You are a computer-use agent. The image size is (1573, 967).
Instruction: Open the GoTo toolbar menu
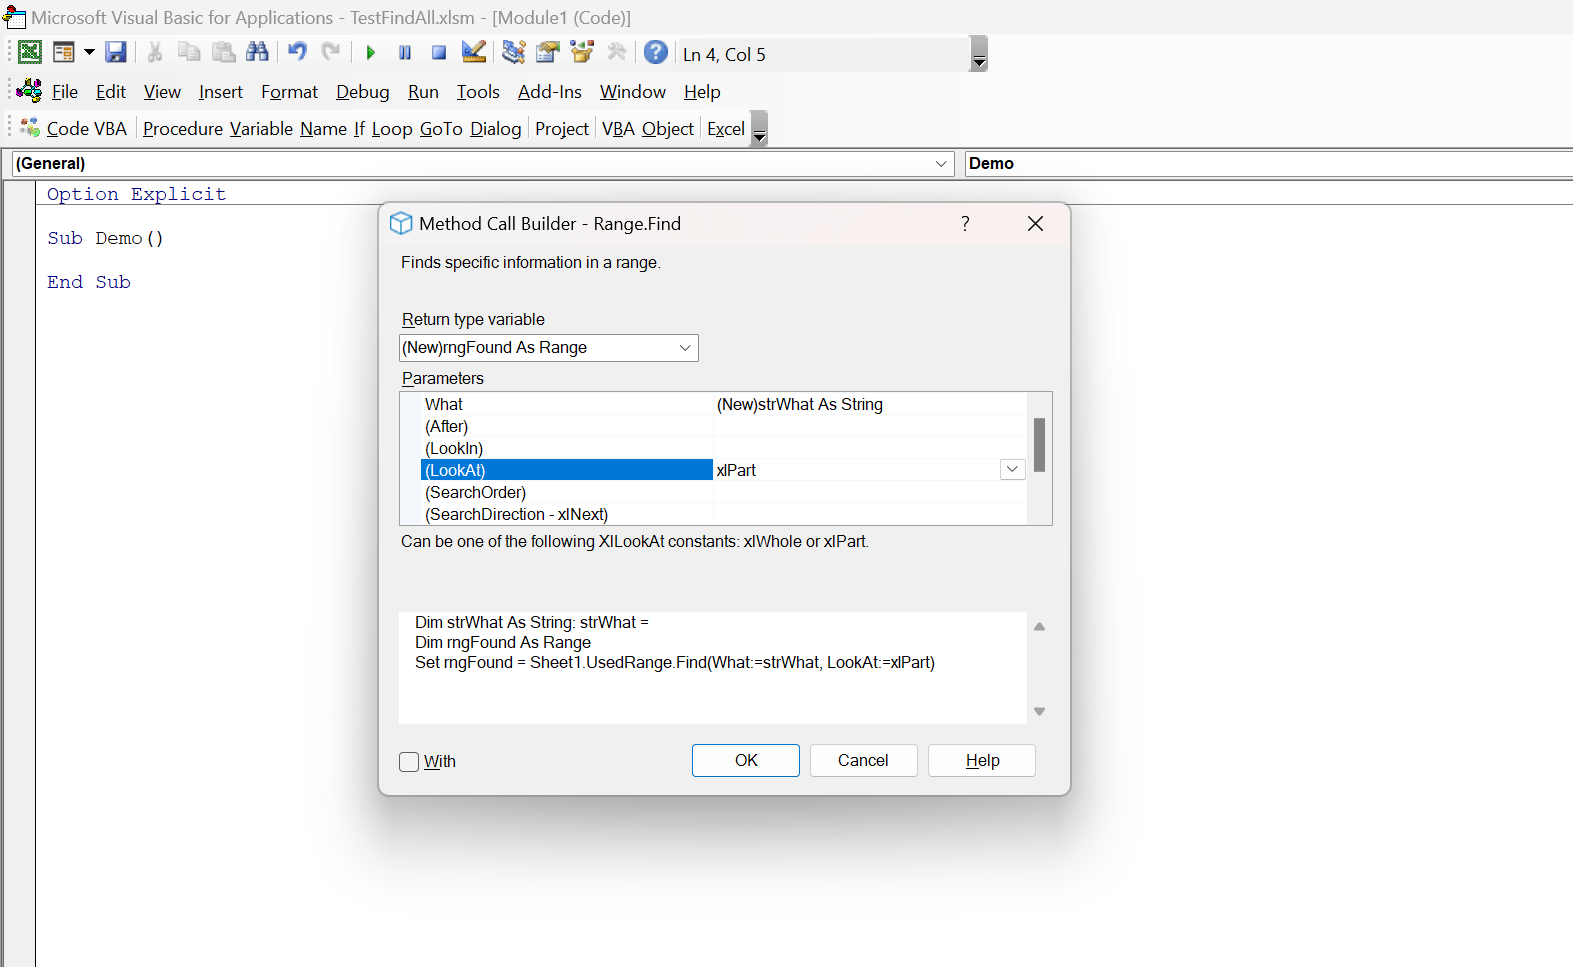[x=441, y=129]
